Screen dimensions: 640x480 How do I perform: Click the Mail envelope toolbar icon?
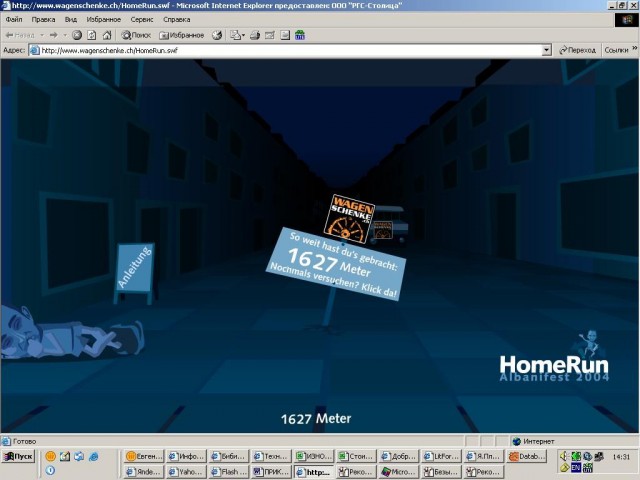click(x=235, y=35)
